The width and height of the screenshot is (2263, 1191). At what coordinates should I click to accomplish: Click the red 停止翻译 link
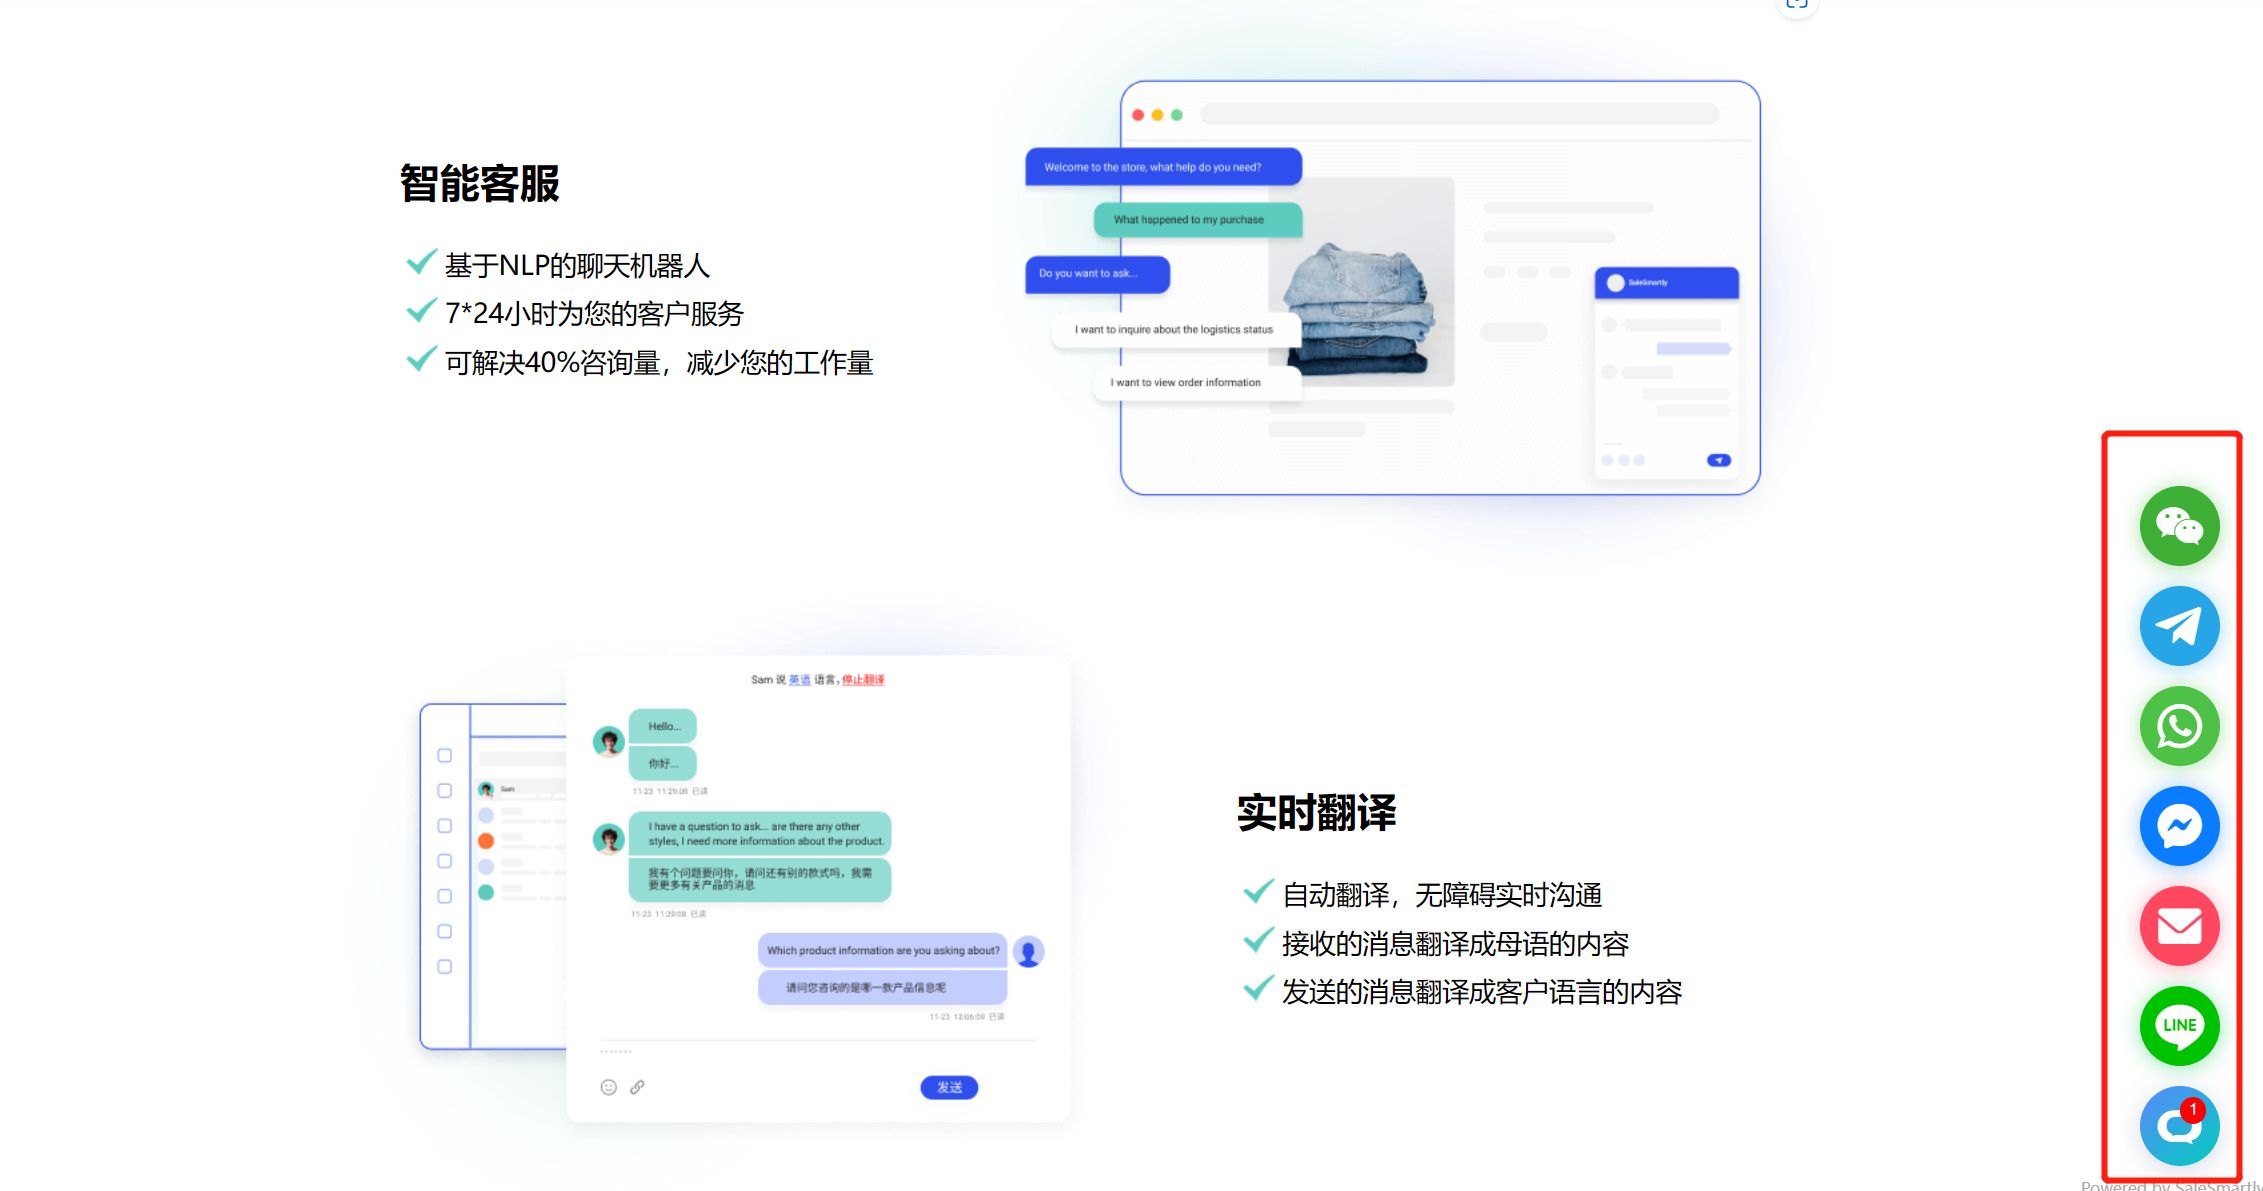coord(862,680)
